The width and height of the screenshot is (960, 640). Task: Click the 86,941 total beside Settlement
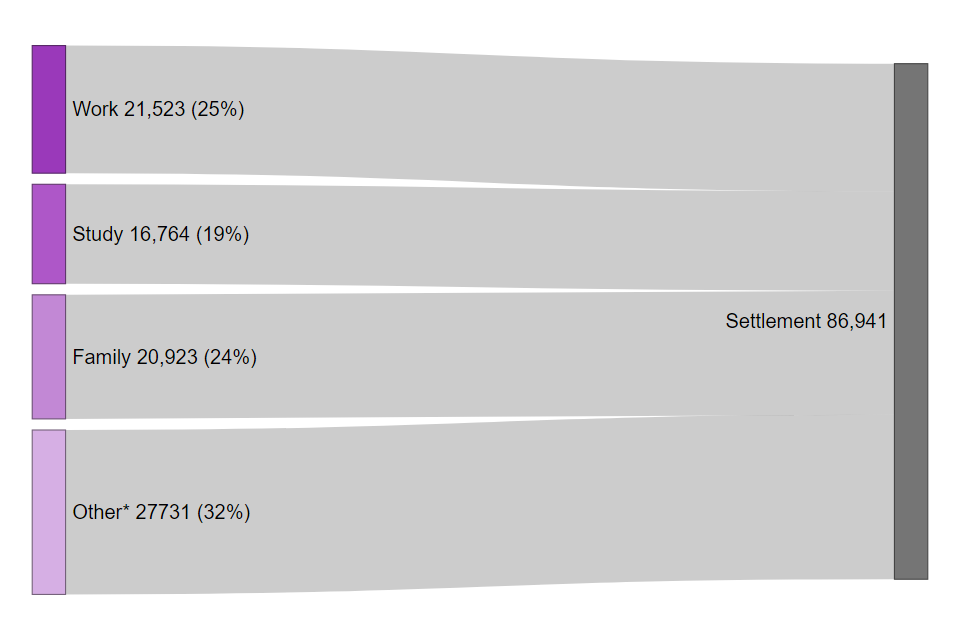pyautogui.click(x=857, y=321)
